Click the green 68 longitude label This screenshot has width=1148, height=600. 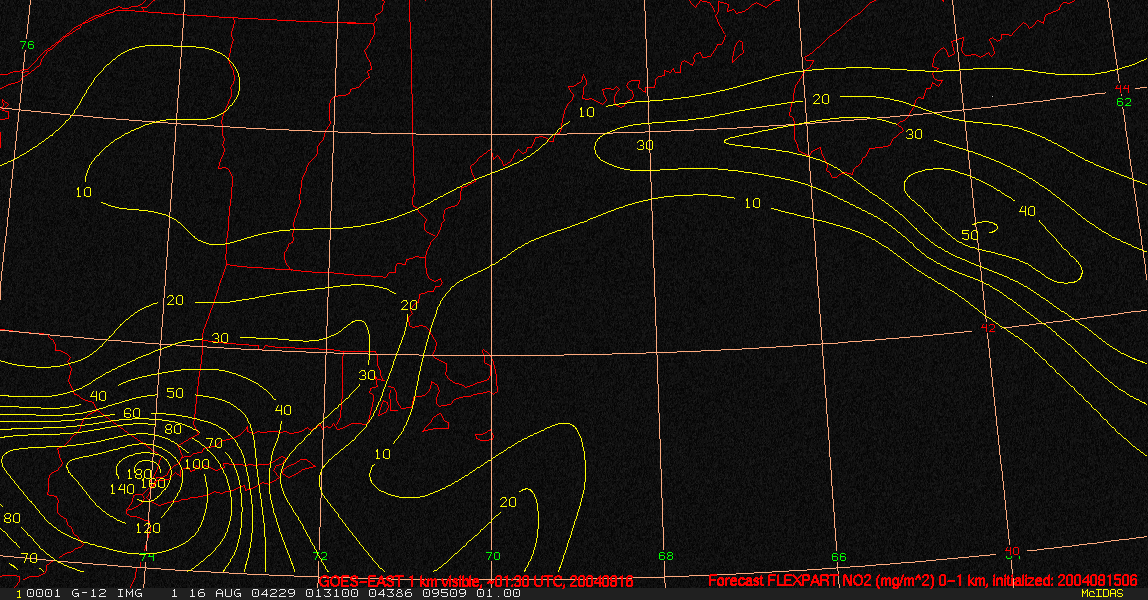pos(666,556)
